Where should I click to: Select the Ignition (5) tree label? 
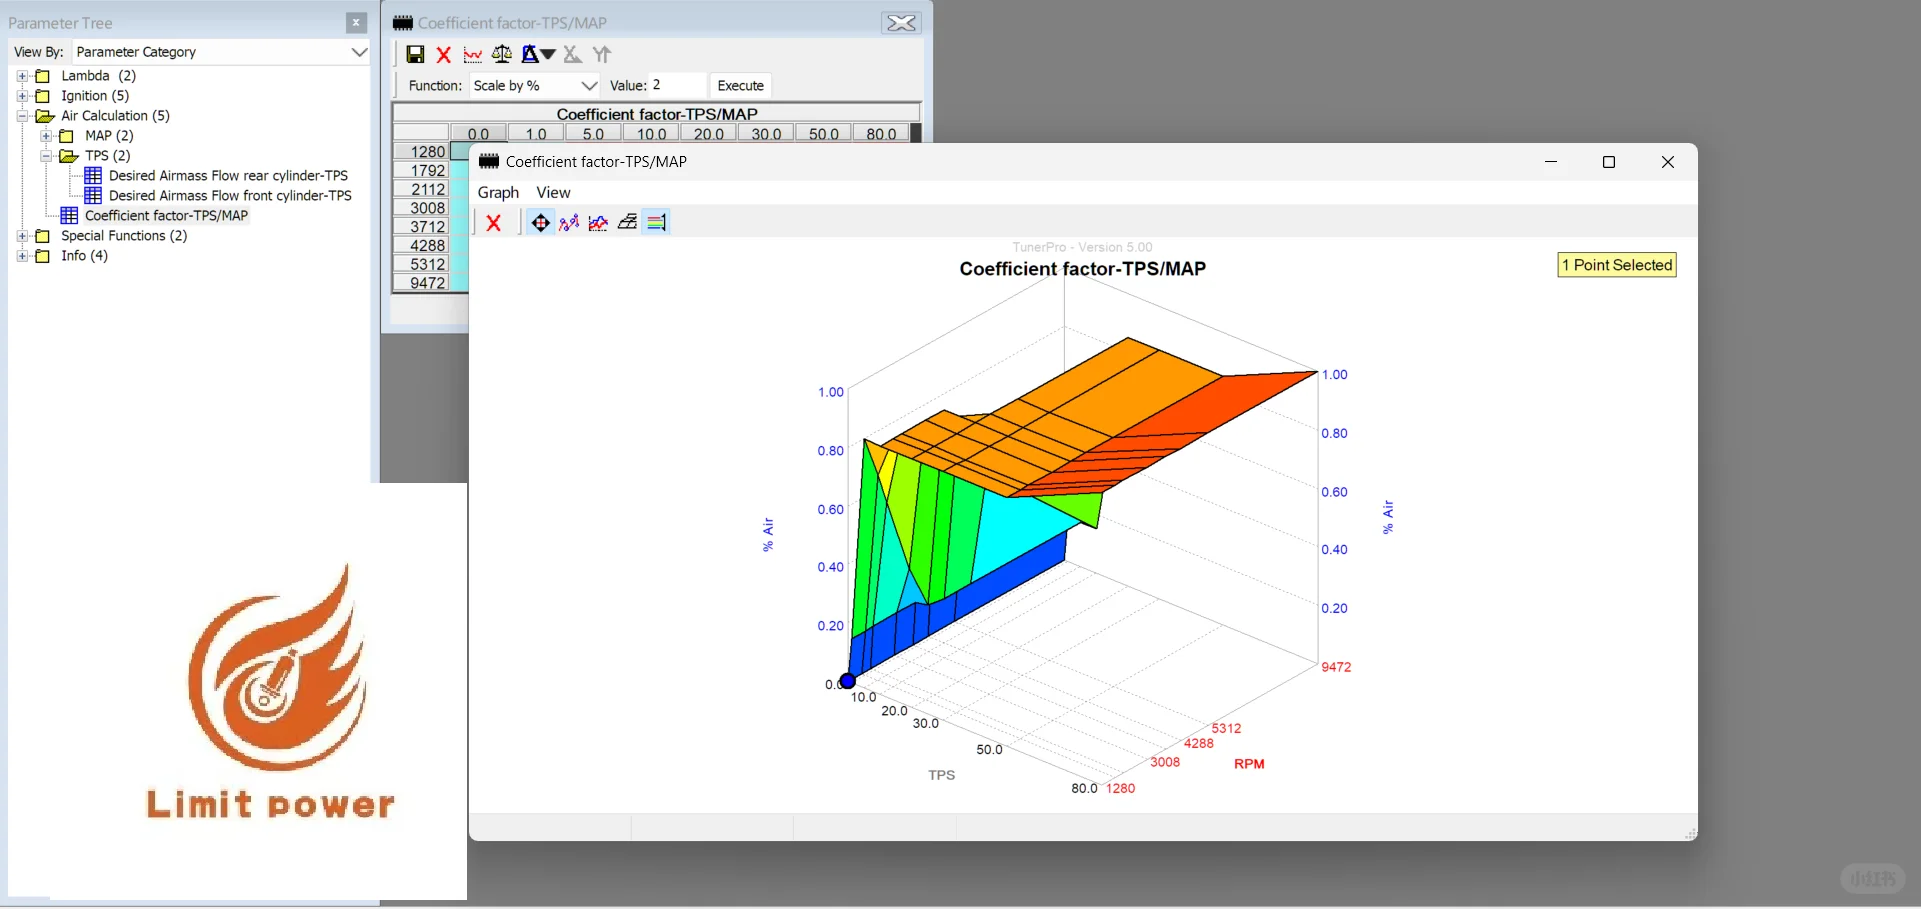click(95, 96)
